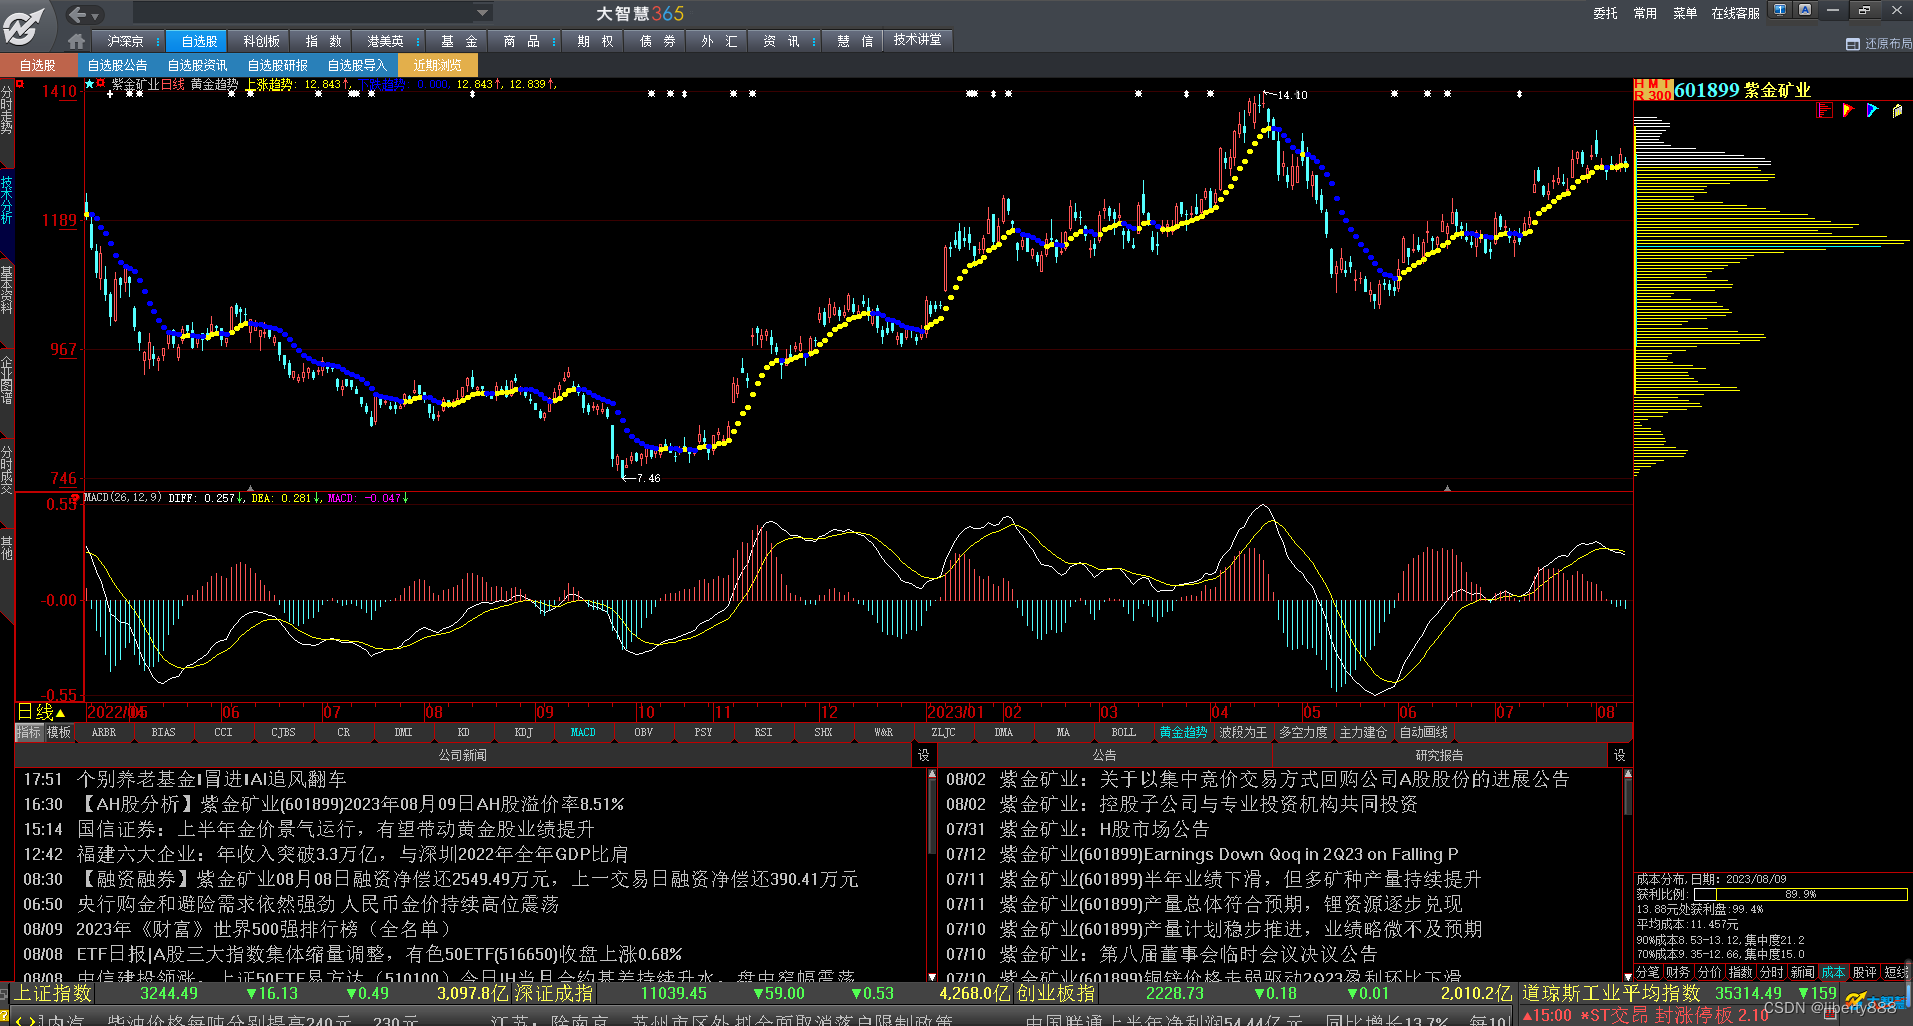Open the 委托 menu

coord(1605,13)
